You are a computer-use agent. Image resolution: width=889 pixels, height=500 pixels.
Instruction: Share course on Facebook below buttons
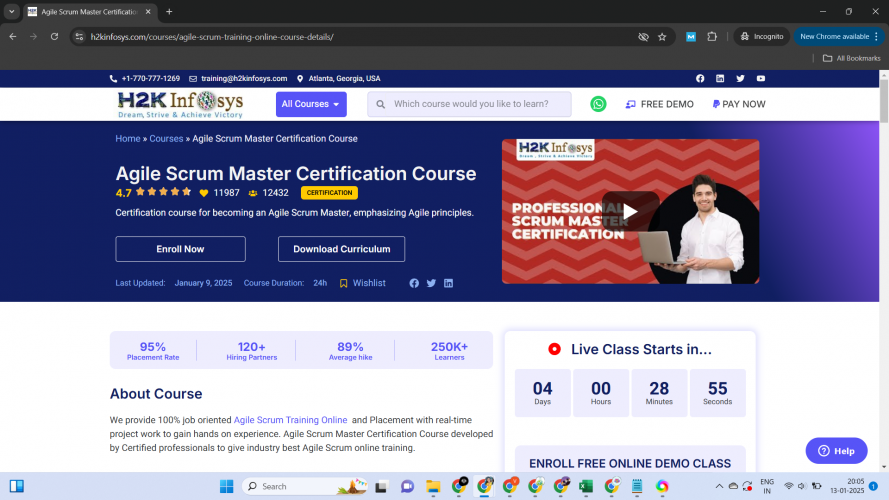(x=414, y=283)
